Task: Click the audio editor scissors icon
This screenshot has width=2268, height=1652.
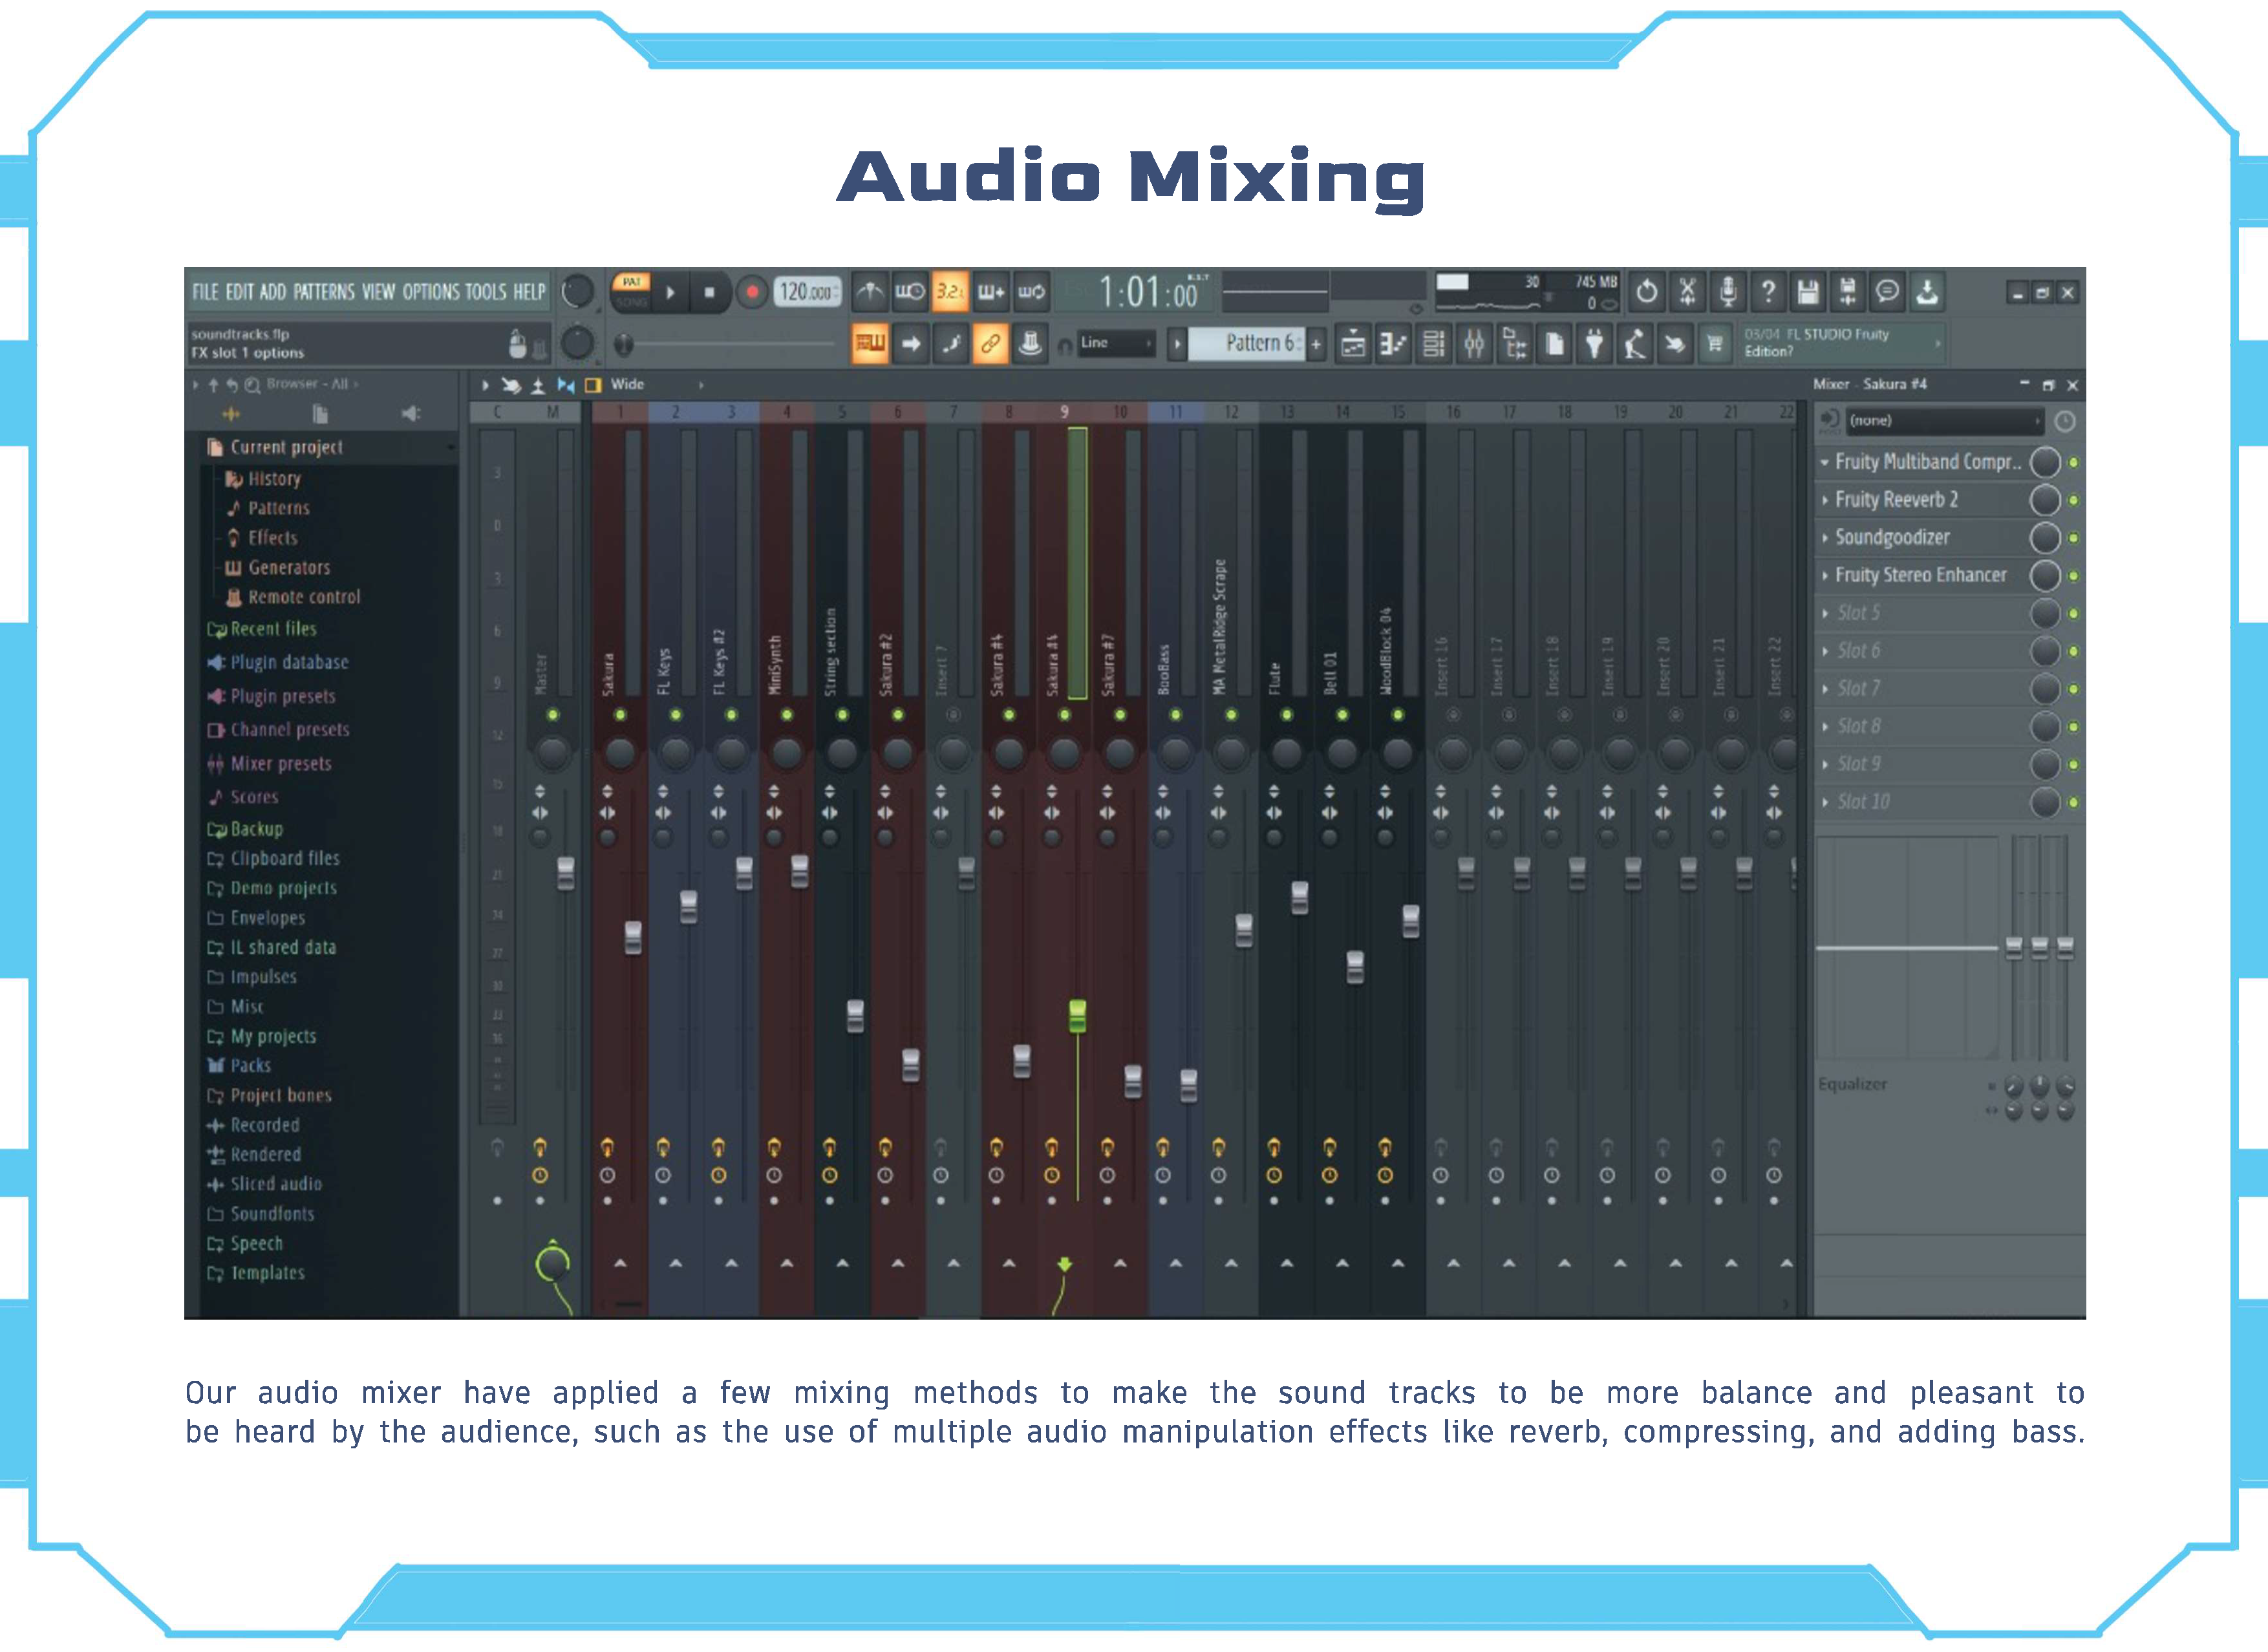Action: tap(1687, 292)
